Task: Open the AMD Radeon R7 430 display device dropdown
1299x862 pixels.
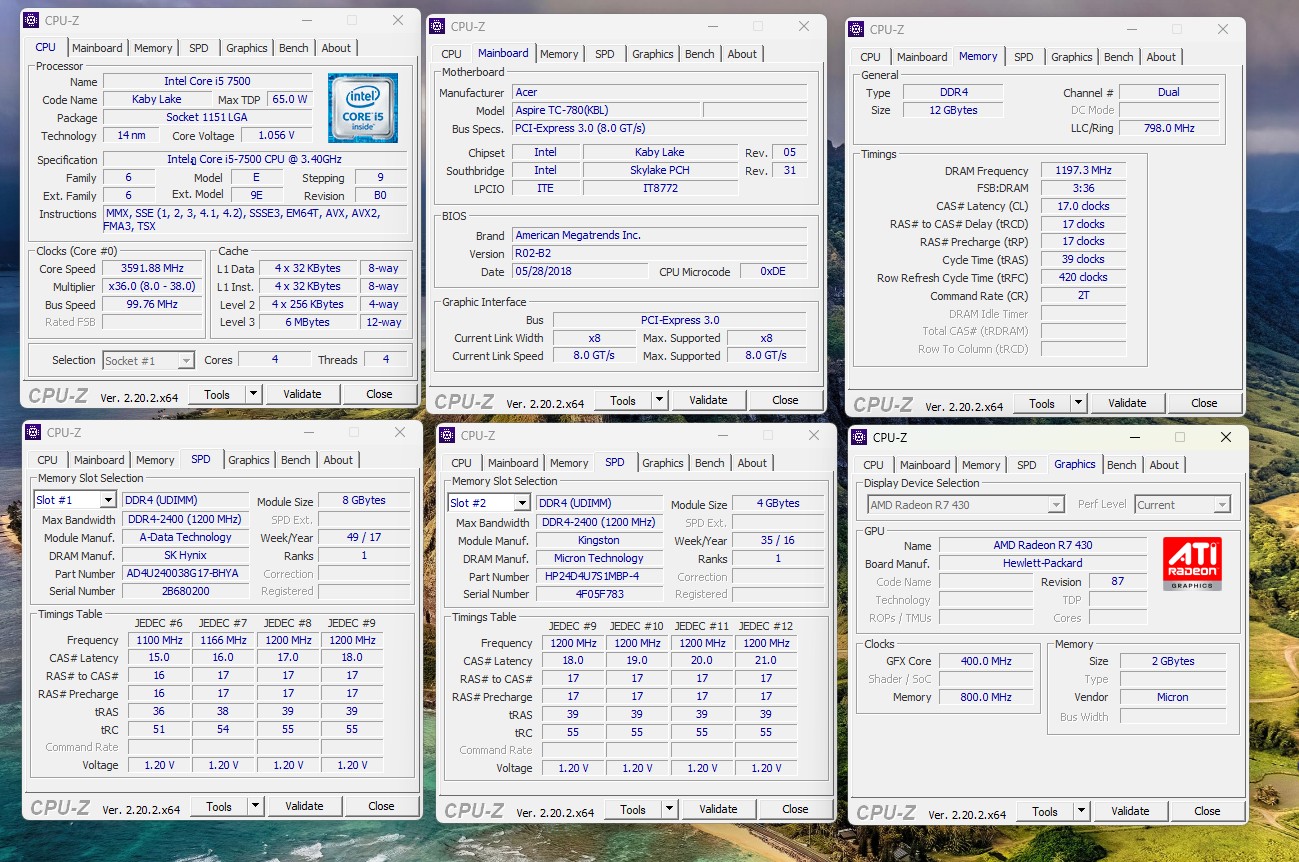Action: (1056, 505)
